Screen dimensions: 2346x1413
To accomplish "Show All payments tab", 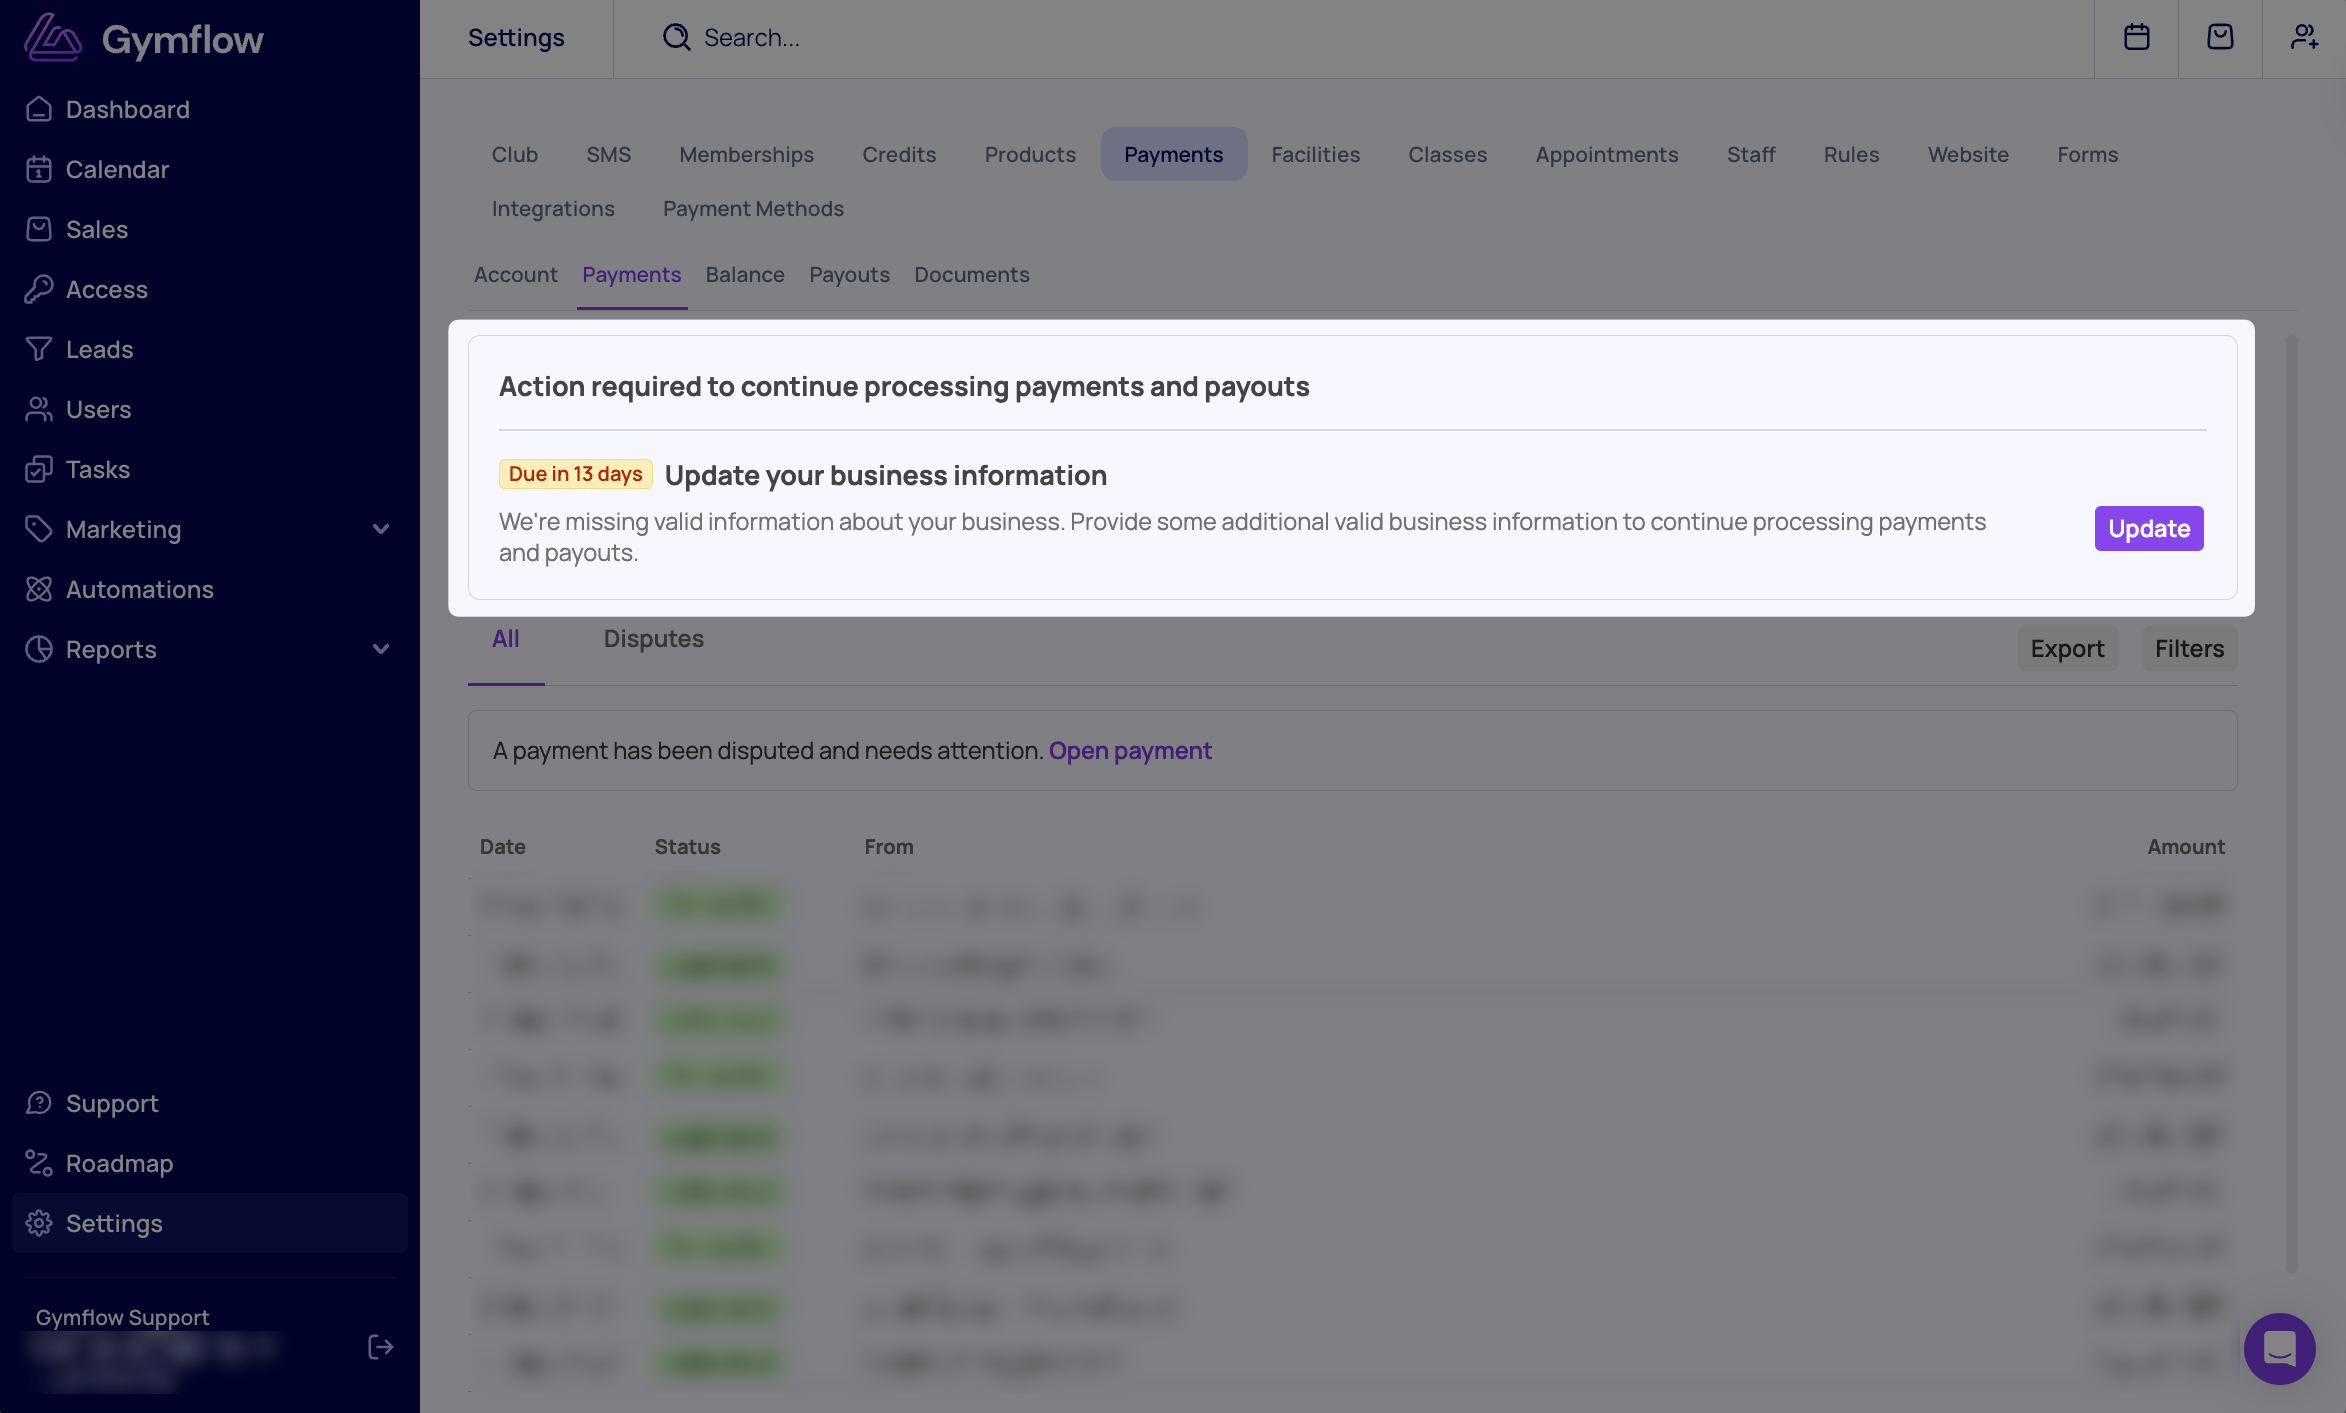I will [506, 639].
